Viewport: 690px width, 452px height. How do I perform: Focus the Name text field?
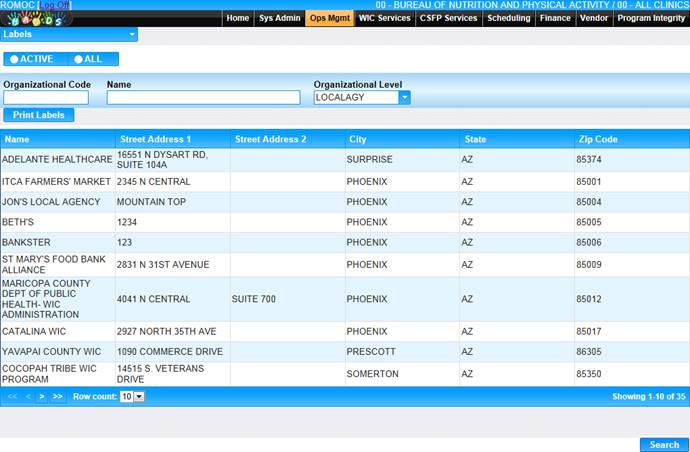(x=203, y=98)
